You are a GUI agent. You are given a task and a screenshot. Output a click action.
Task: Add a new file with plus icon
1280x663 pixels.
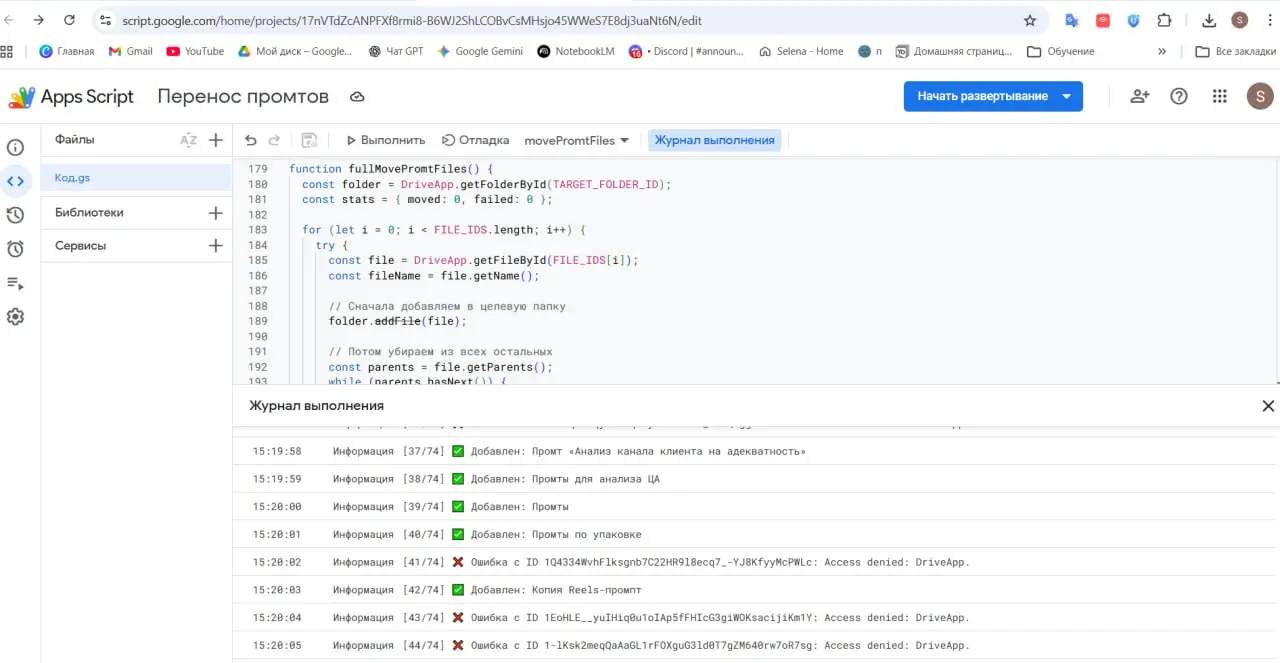[215, 140]
